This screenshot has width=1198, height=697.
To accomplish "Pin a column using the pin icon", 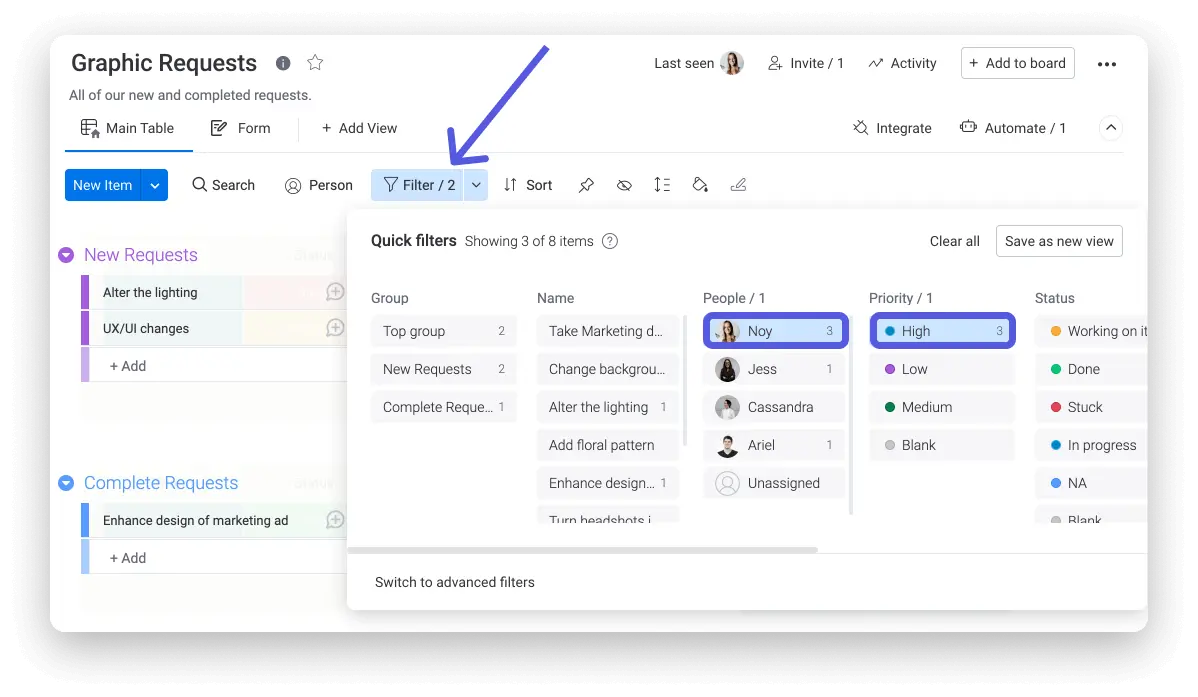I will coord(586,184).
